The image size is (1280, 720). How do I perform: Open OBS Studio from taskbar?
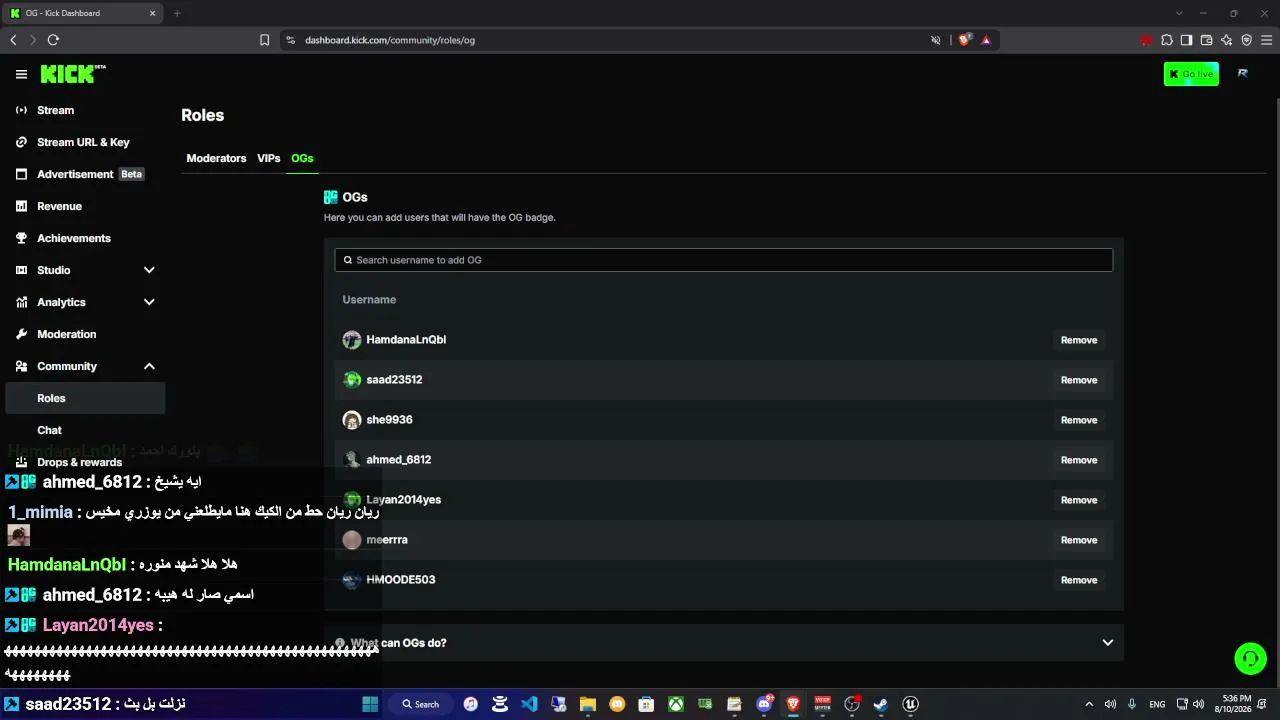pos(852,704)
